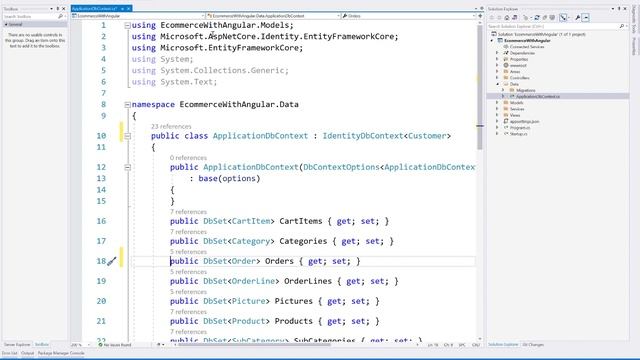The image size is (640, 360).
Task: Select the Properties node in Solution Explorer
Action: coord(519,59)
